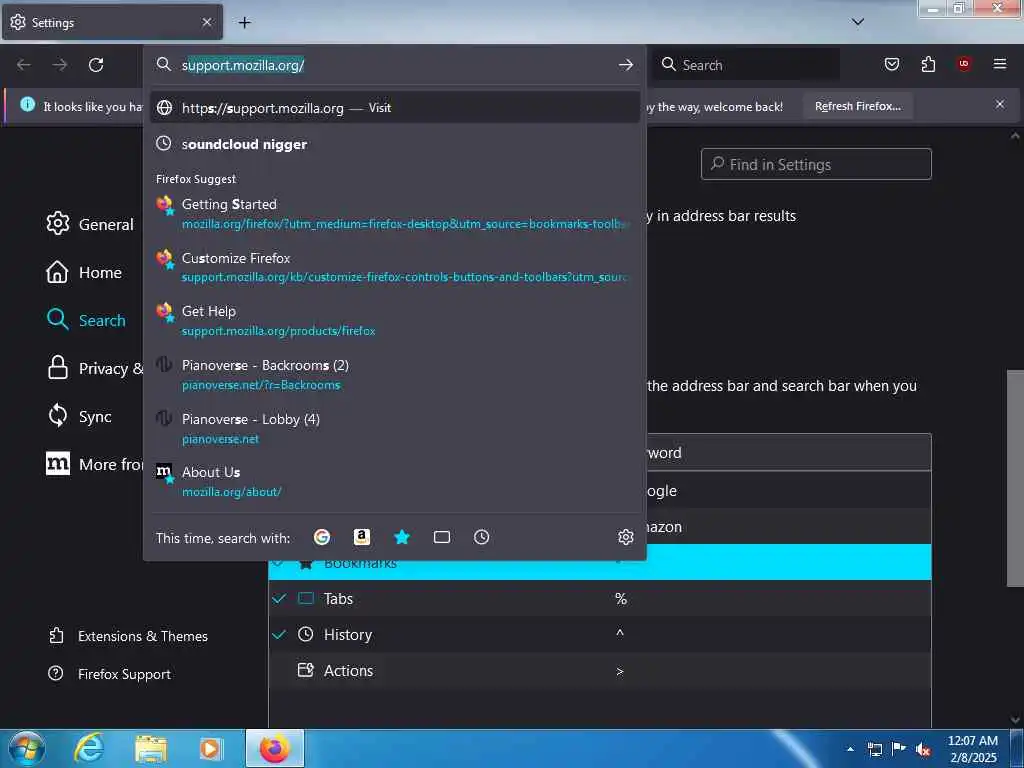Viewport: 1024px width, 768px height.
Task: Close the Settings tab
Action: (206, 22)
